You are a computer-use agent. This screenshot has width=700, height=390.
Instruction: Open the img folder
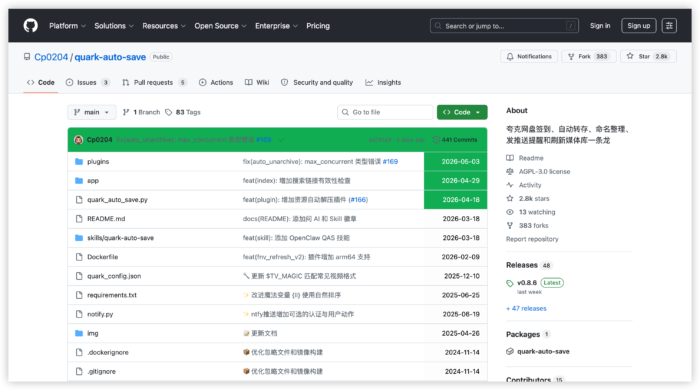point(93,333)
